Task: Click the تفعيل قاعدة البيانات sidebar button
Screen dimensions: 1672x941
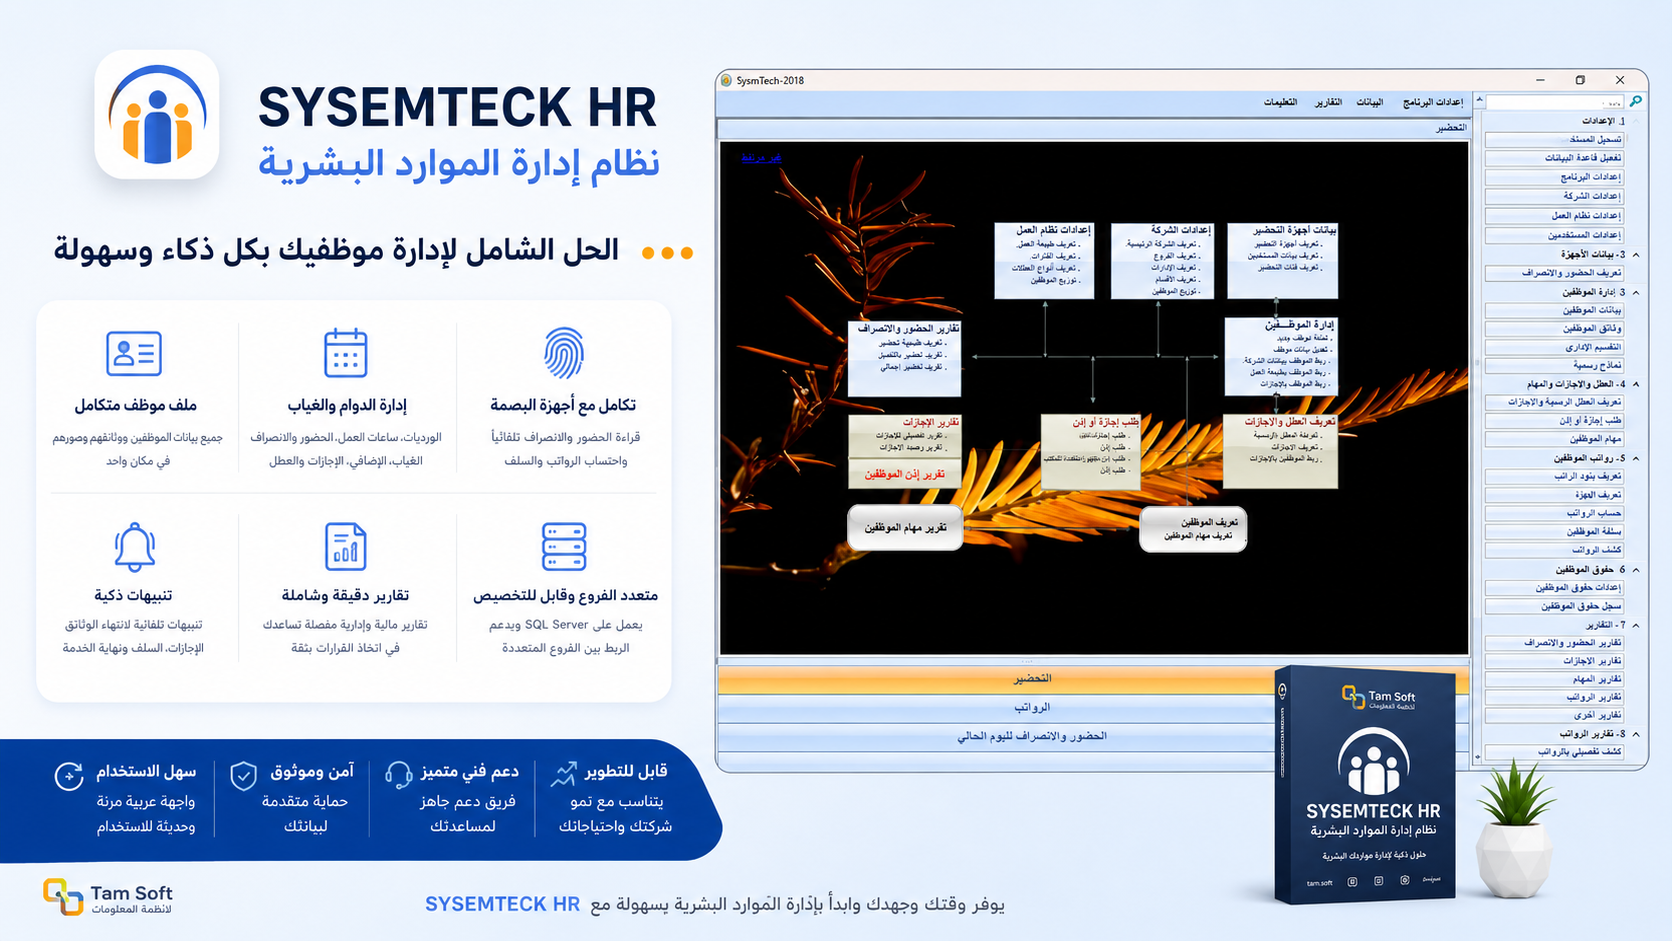Action: pos(1554,158)
